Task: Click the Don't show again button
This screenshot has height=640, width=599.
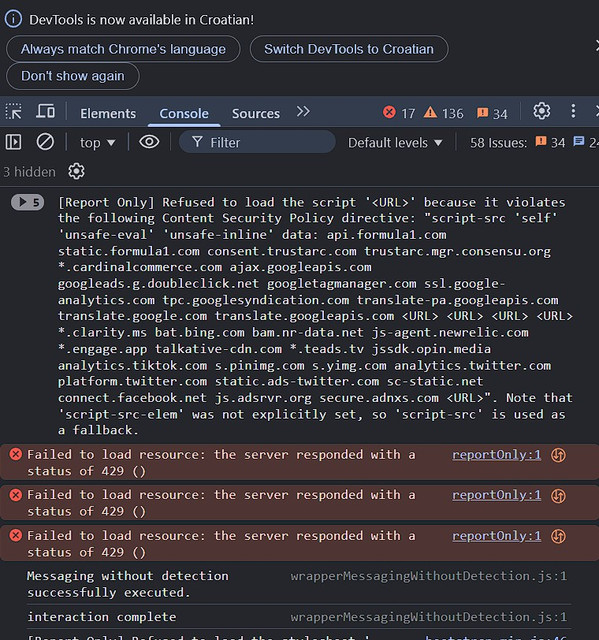Action: (x=73, y=76)
